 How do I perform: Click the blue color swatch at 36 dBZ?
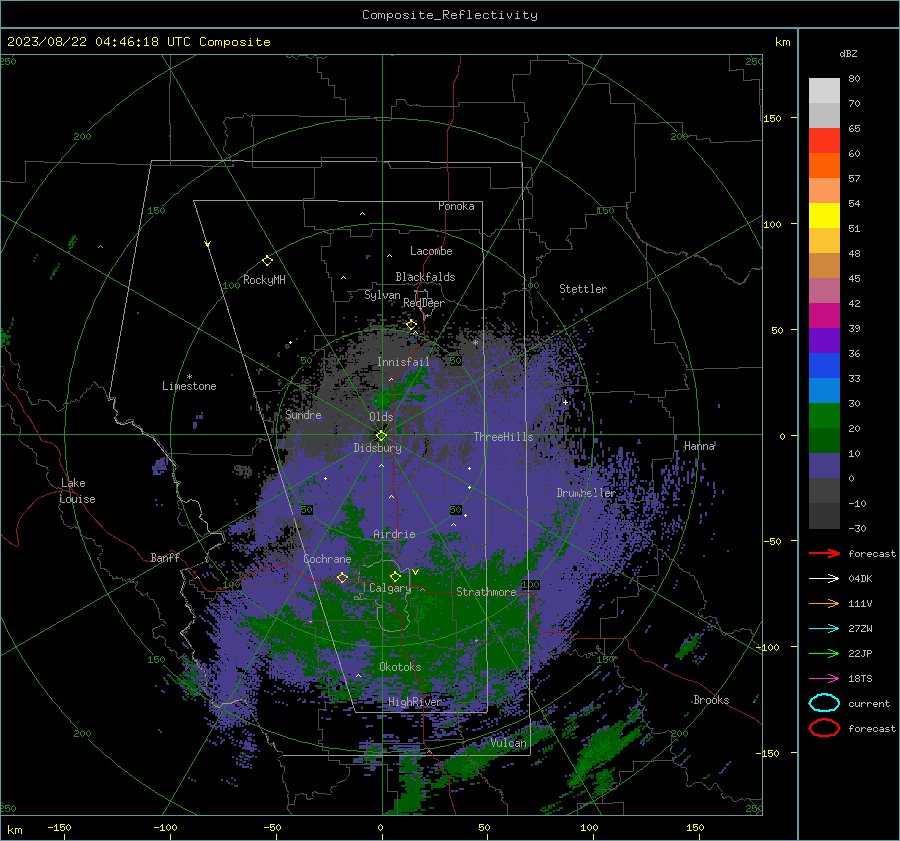pos(824,365)
